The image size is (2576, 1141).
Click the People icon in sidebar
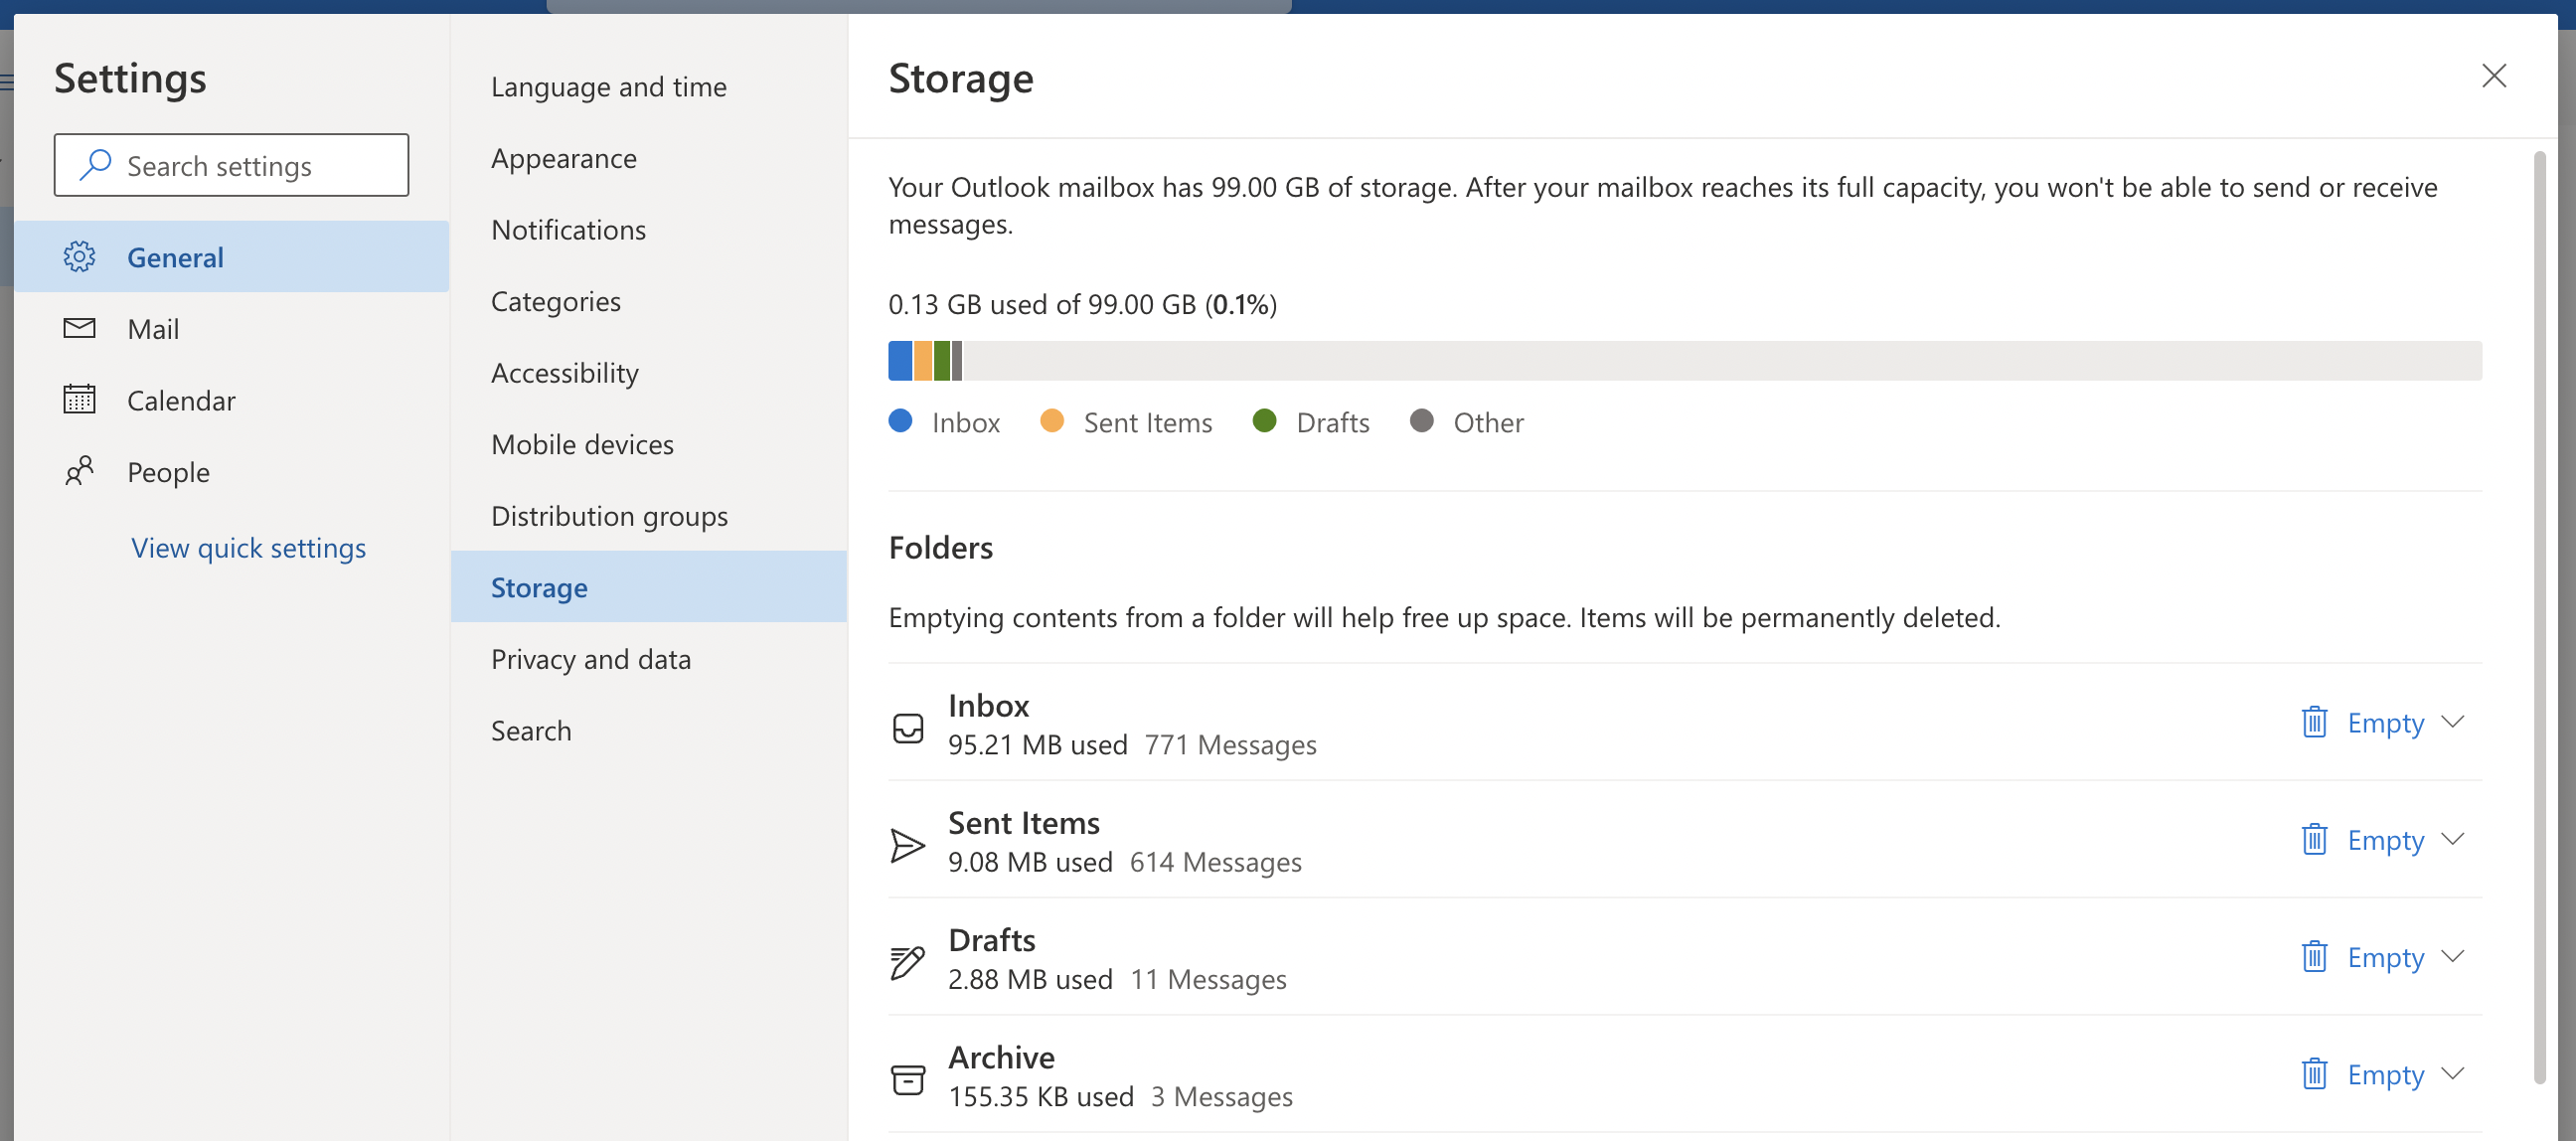point(79,471)
